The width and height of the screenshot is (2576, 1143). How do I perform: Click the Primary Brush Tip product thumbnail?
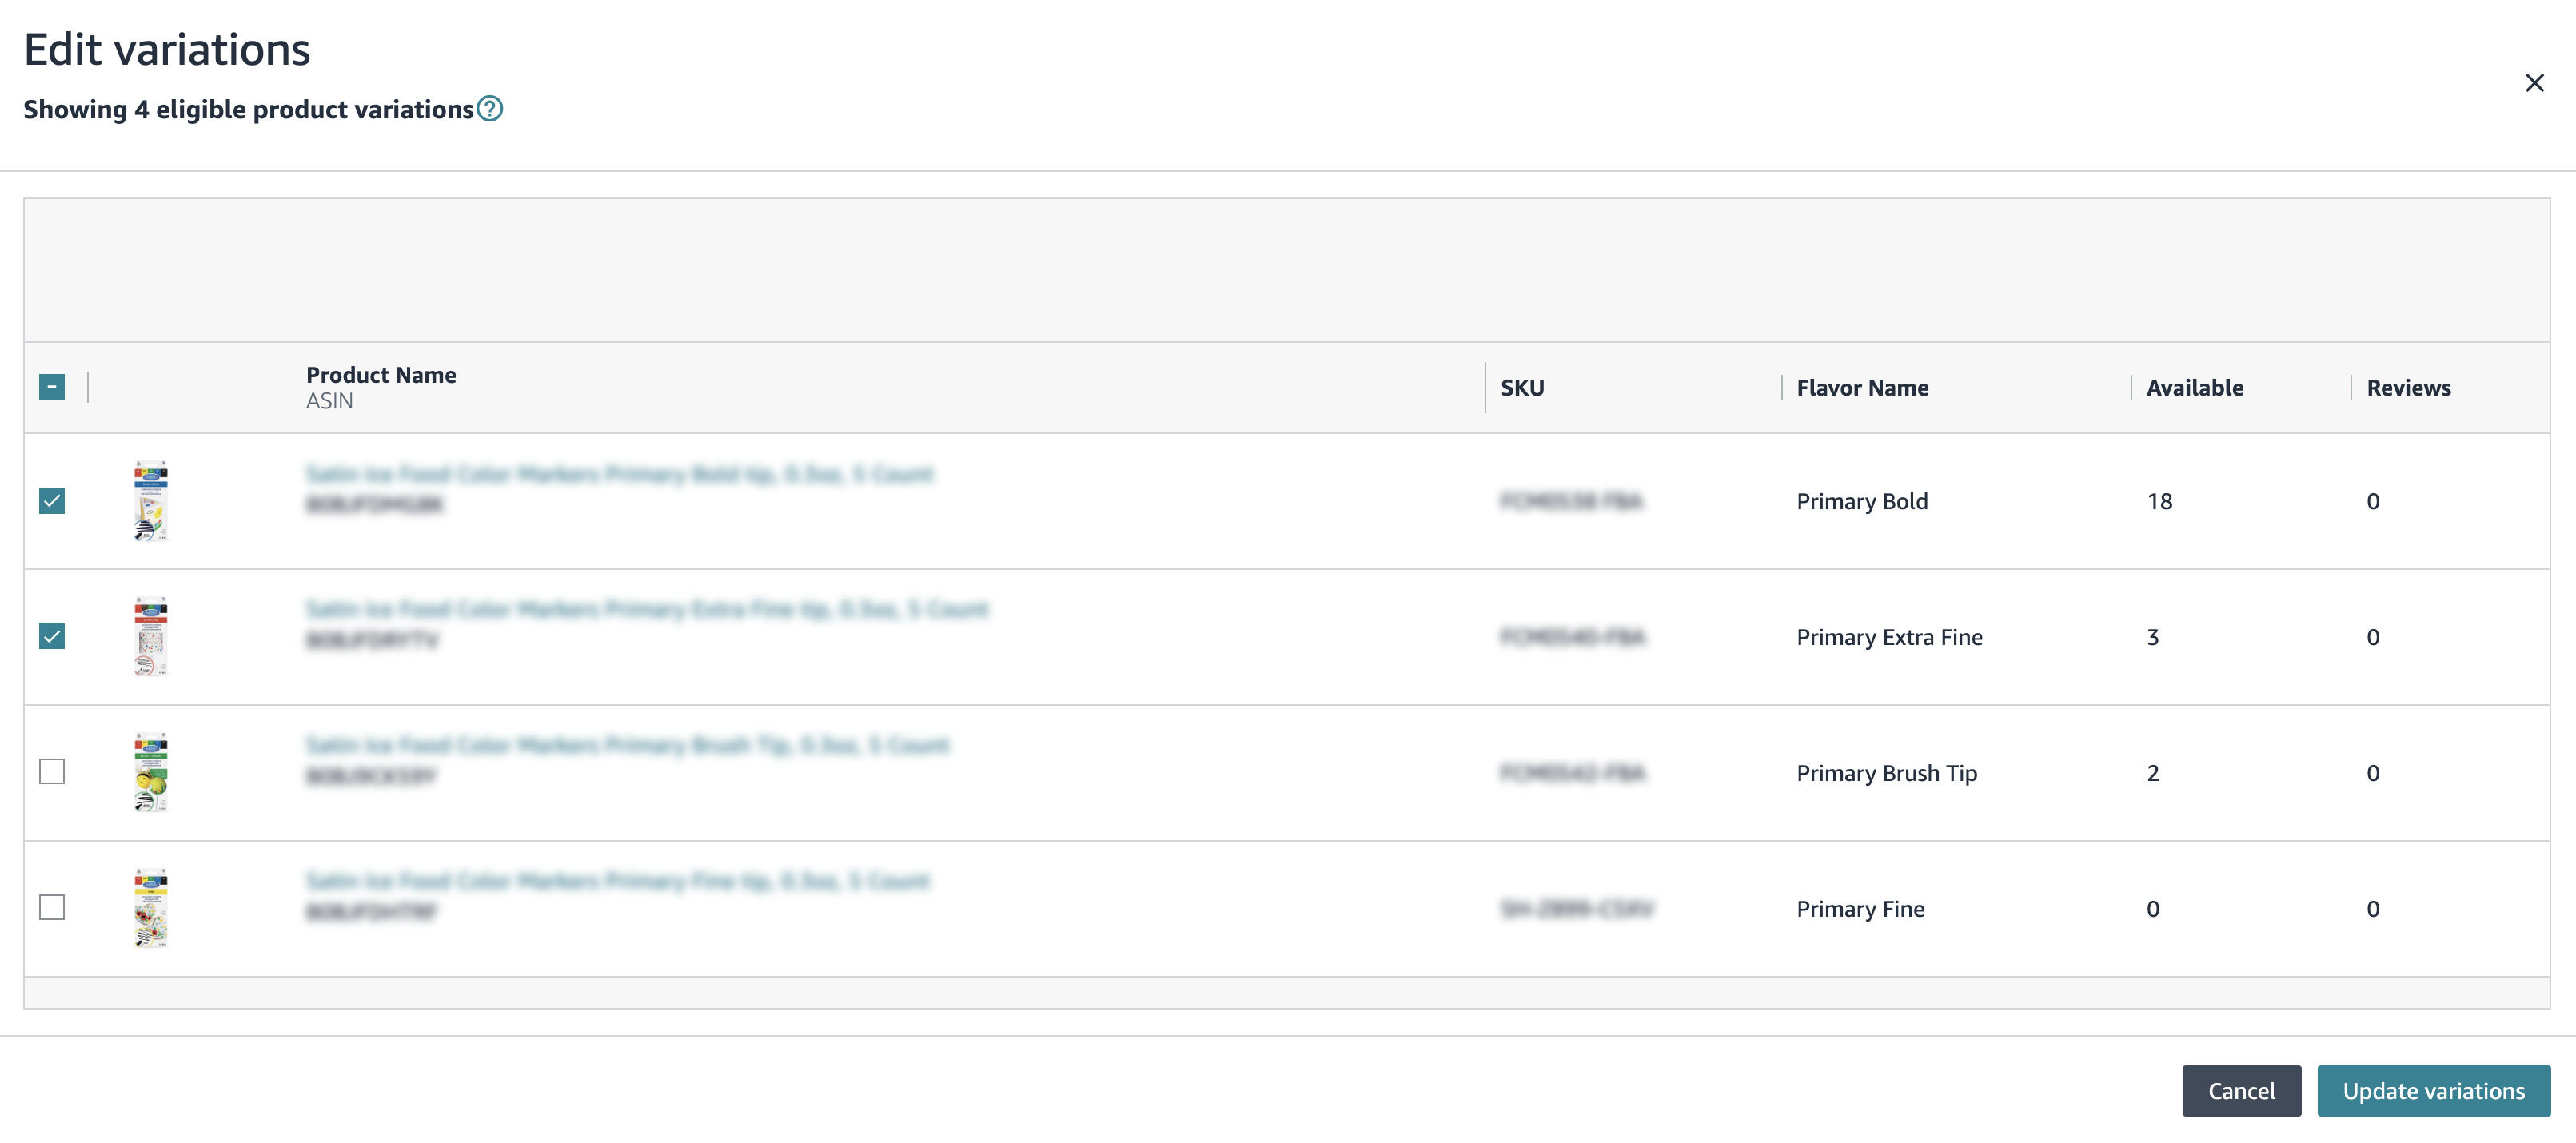pos(151,772)
